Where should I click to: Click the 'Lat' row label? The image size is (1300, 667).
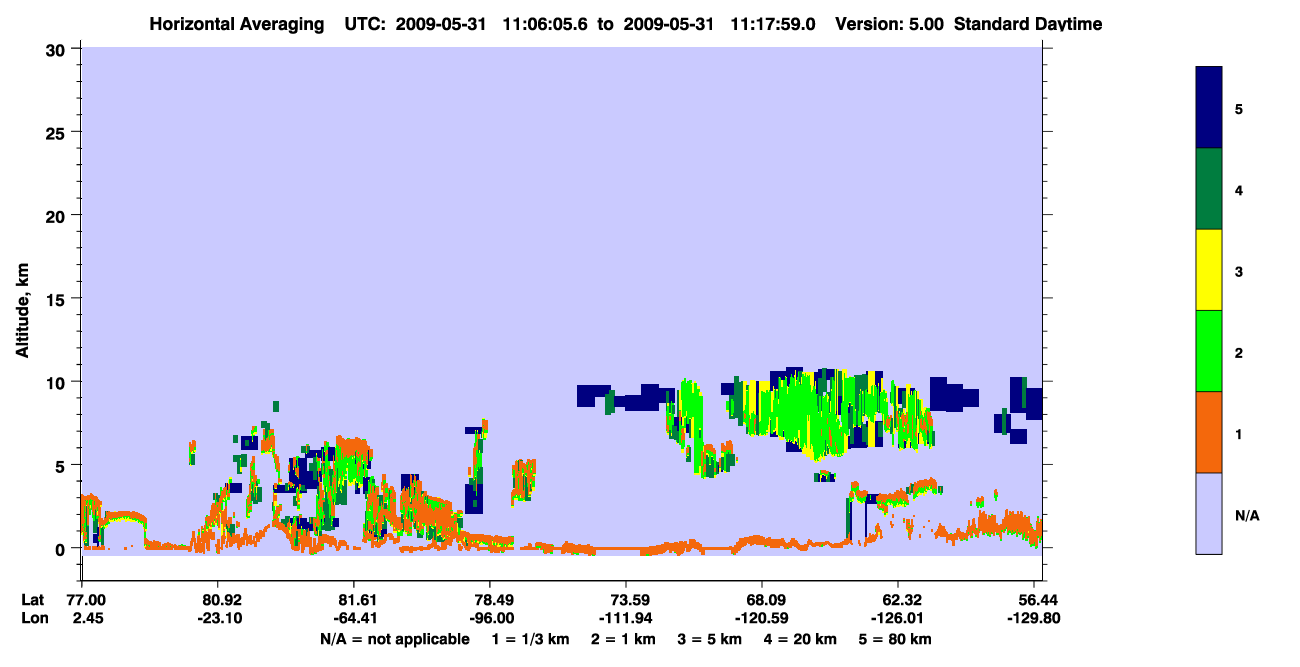pyautogui.click(x=33, y=600)
